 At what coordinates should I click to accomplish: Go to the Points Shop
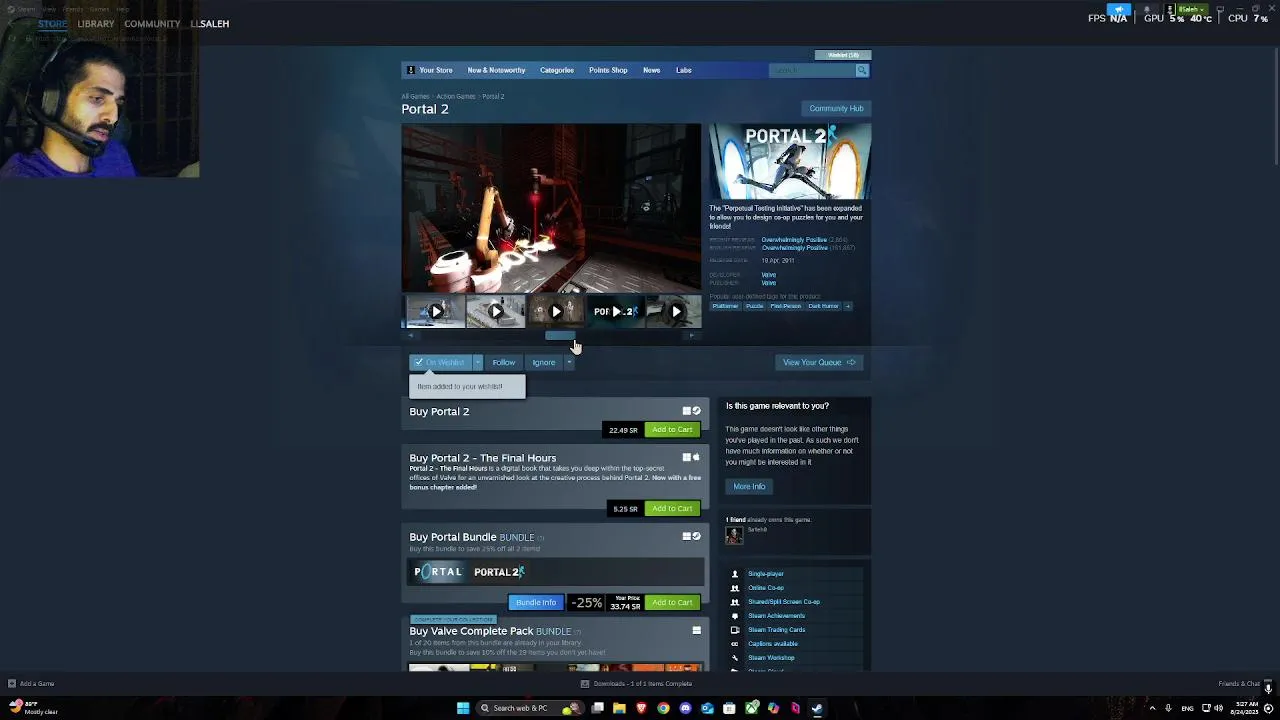point(608,70)
